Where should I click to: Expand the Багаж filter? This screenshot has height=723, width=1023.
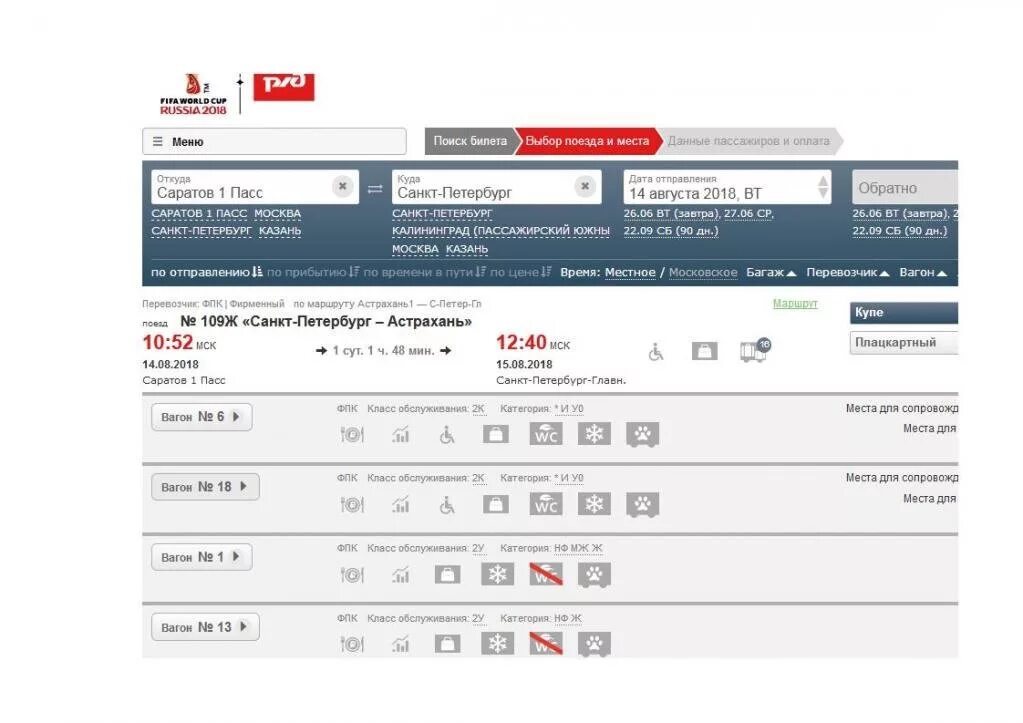(771, 272)
